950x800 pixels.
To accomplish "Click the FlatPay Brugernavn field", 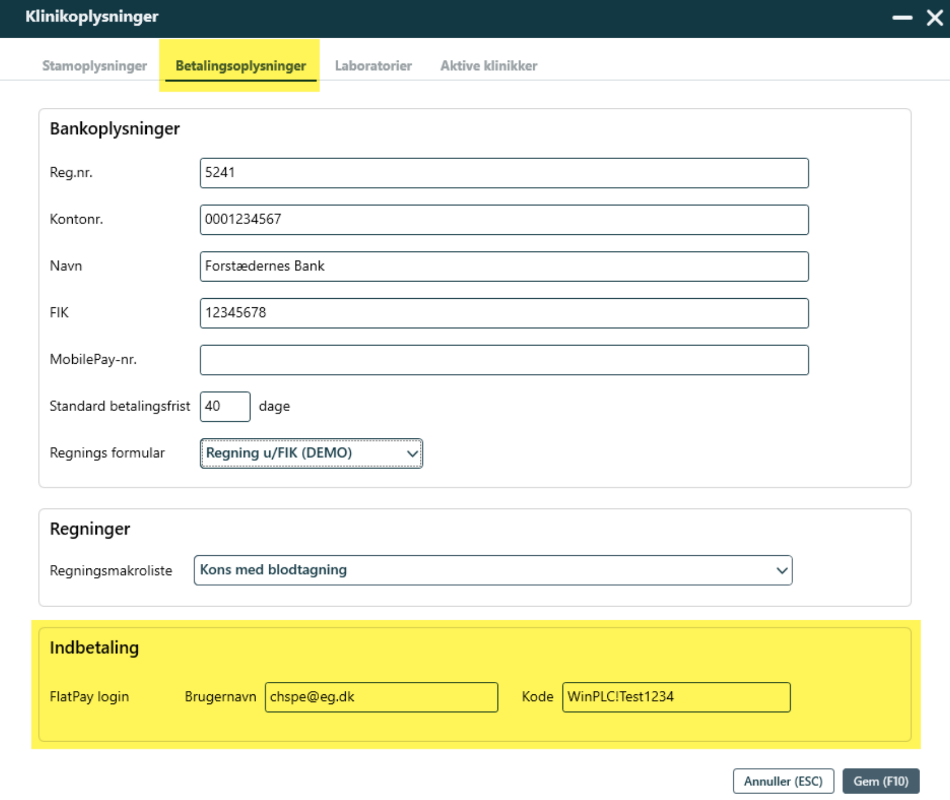I will [x=381, y=697].
